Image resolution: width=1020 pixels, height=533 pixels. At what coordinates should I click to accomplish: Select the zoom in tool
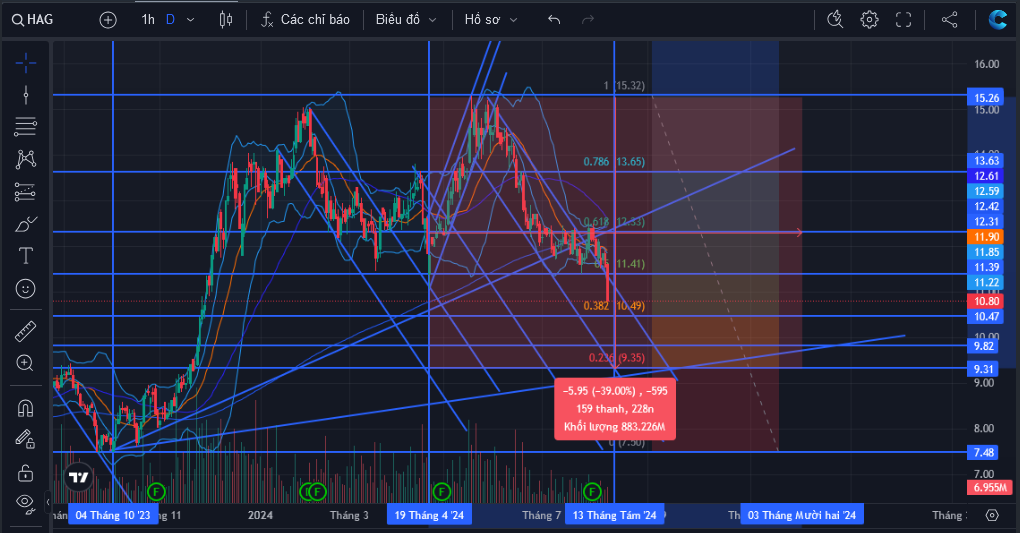25,363
